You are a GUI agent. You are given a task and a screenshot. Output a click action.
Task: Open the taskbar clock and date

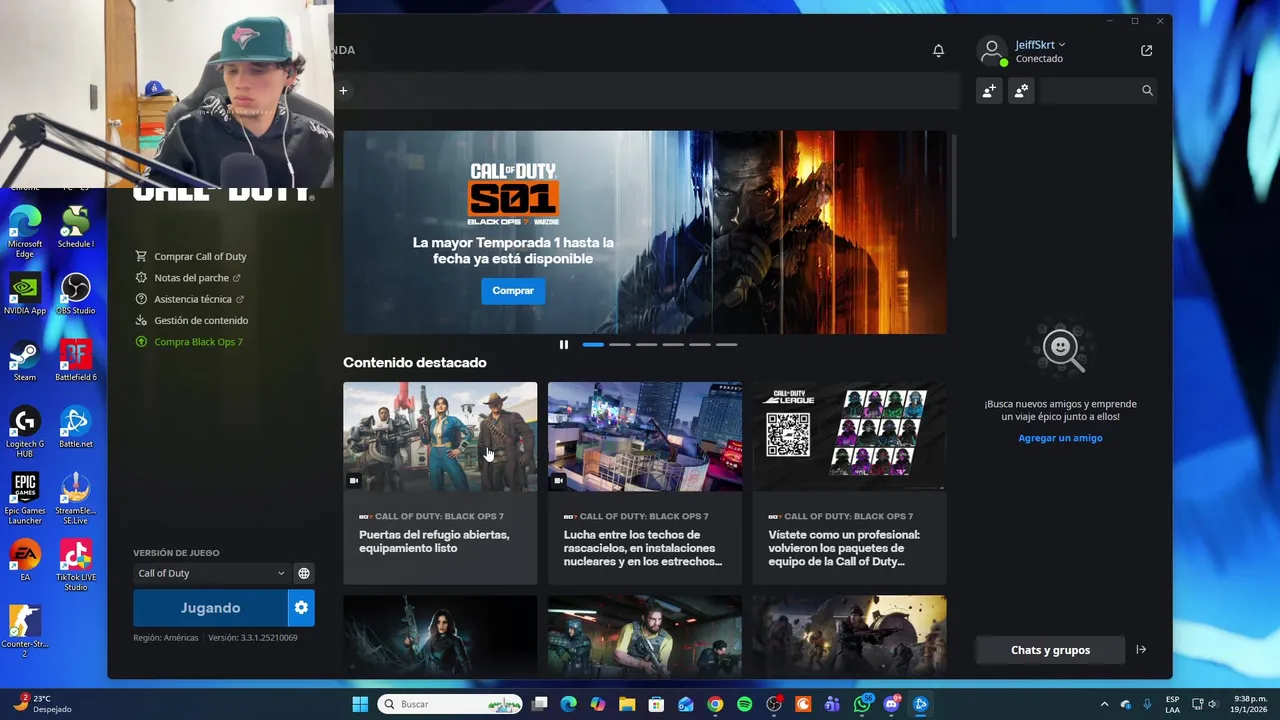(1249, 703)
